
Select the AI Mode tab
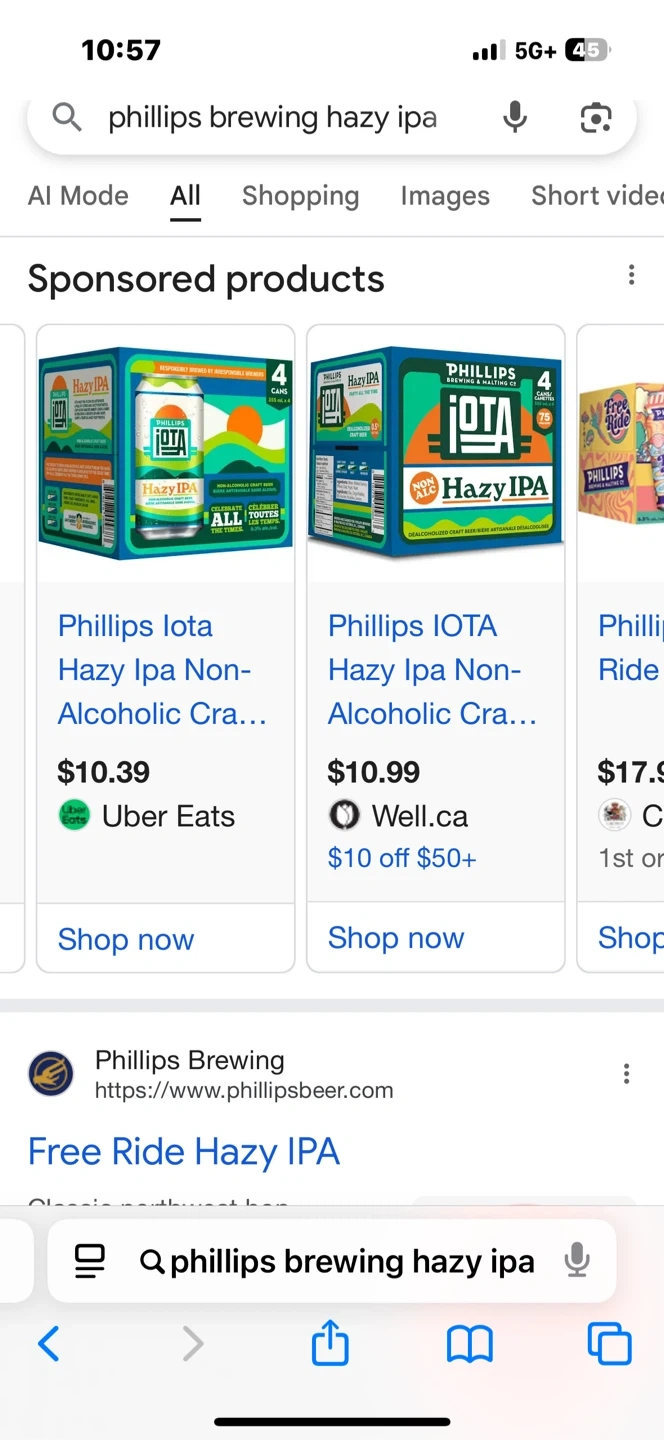click(78, 196)
